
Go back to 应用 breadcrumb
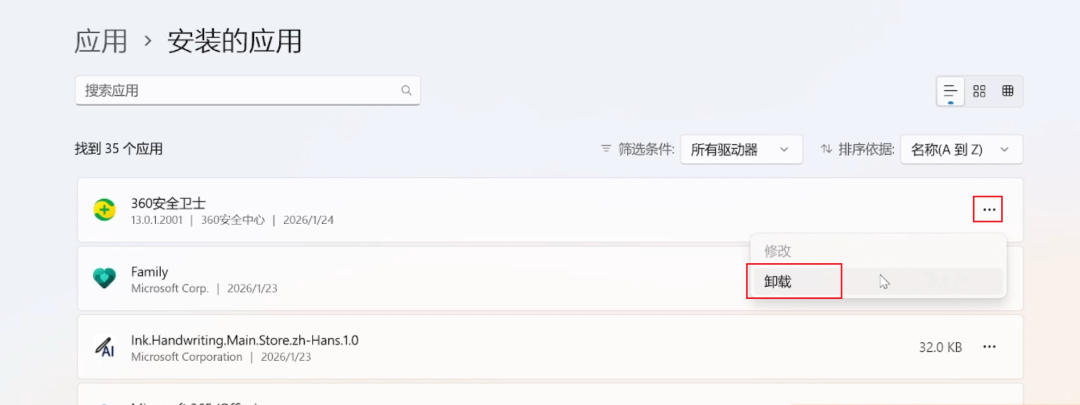[x=101, y=41]
